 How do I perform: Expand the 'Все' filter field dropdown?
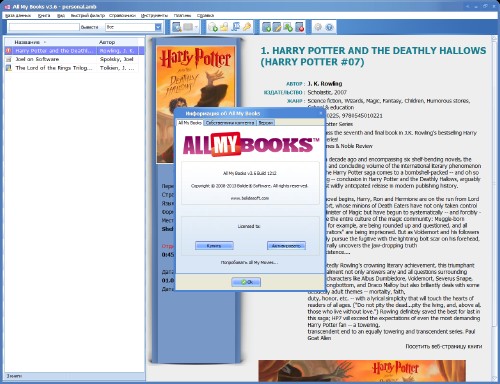click(158, 27)
